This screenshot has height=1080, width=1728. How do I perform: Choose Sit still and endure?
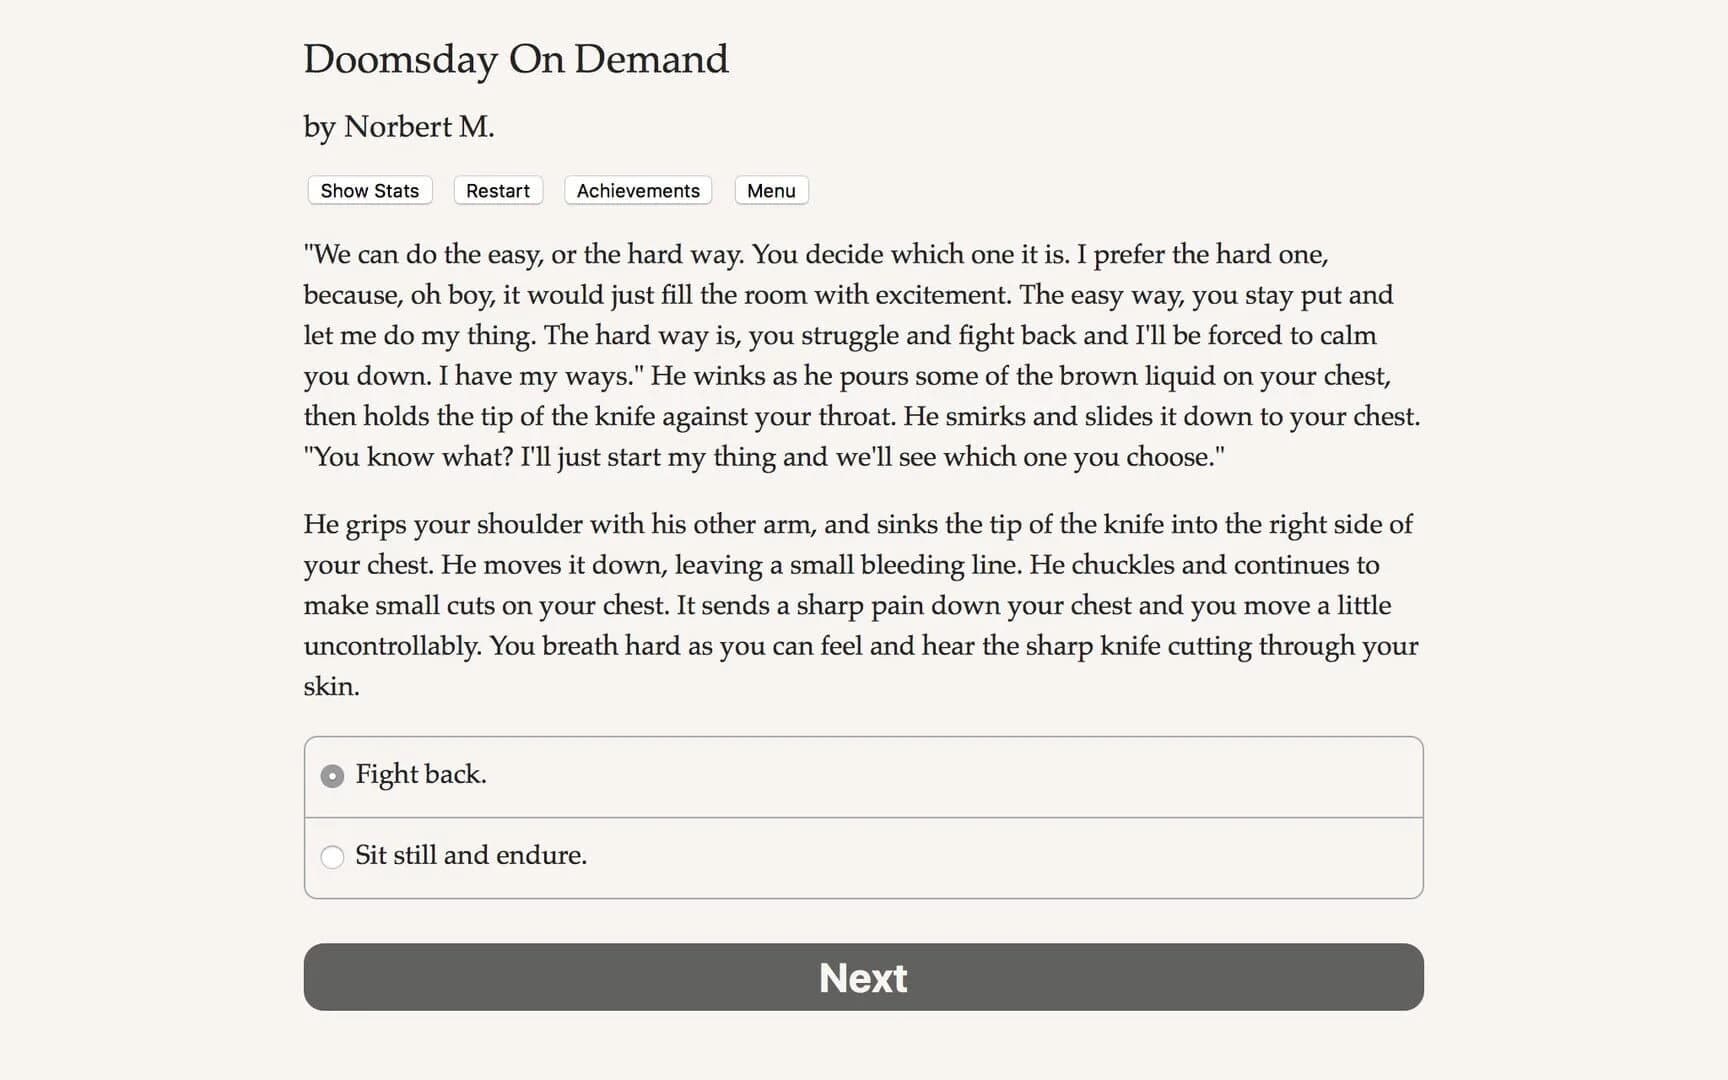pyautogui.click(x=471, y=856)
